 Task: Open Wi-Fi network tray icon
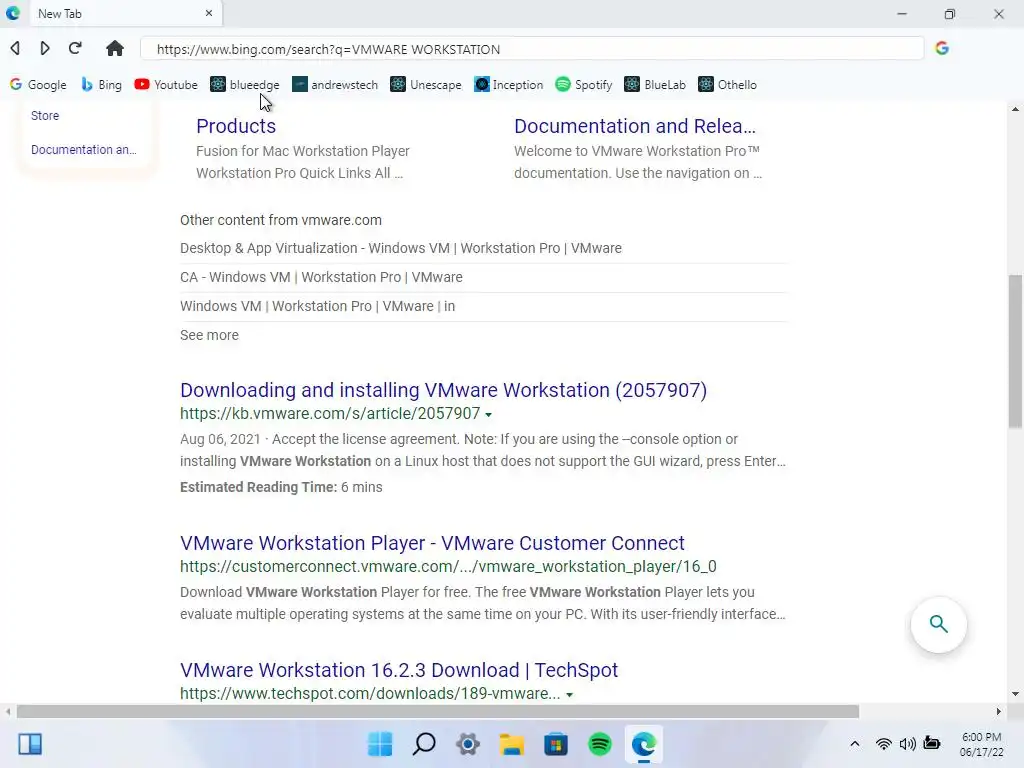coord(884,744)
